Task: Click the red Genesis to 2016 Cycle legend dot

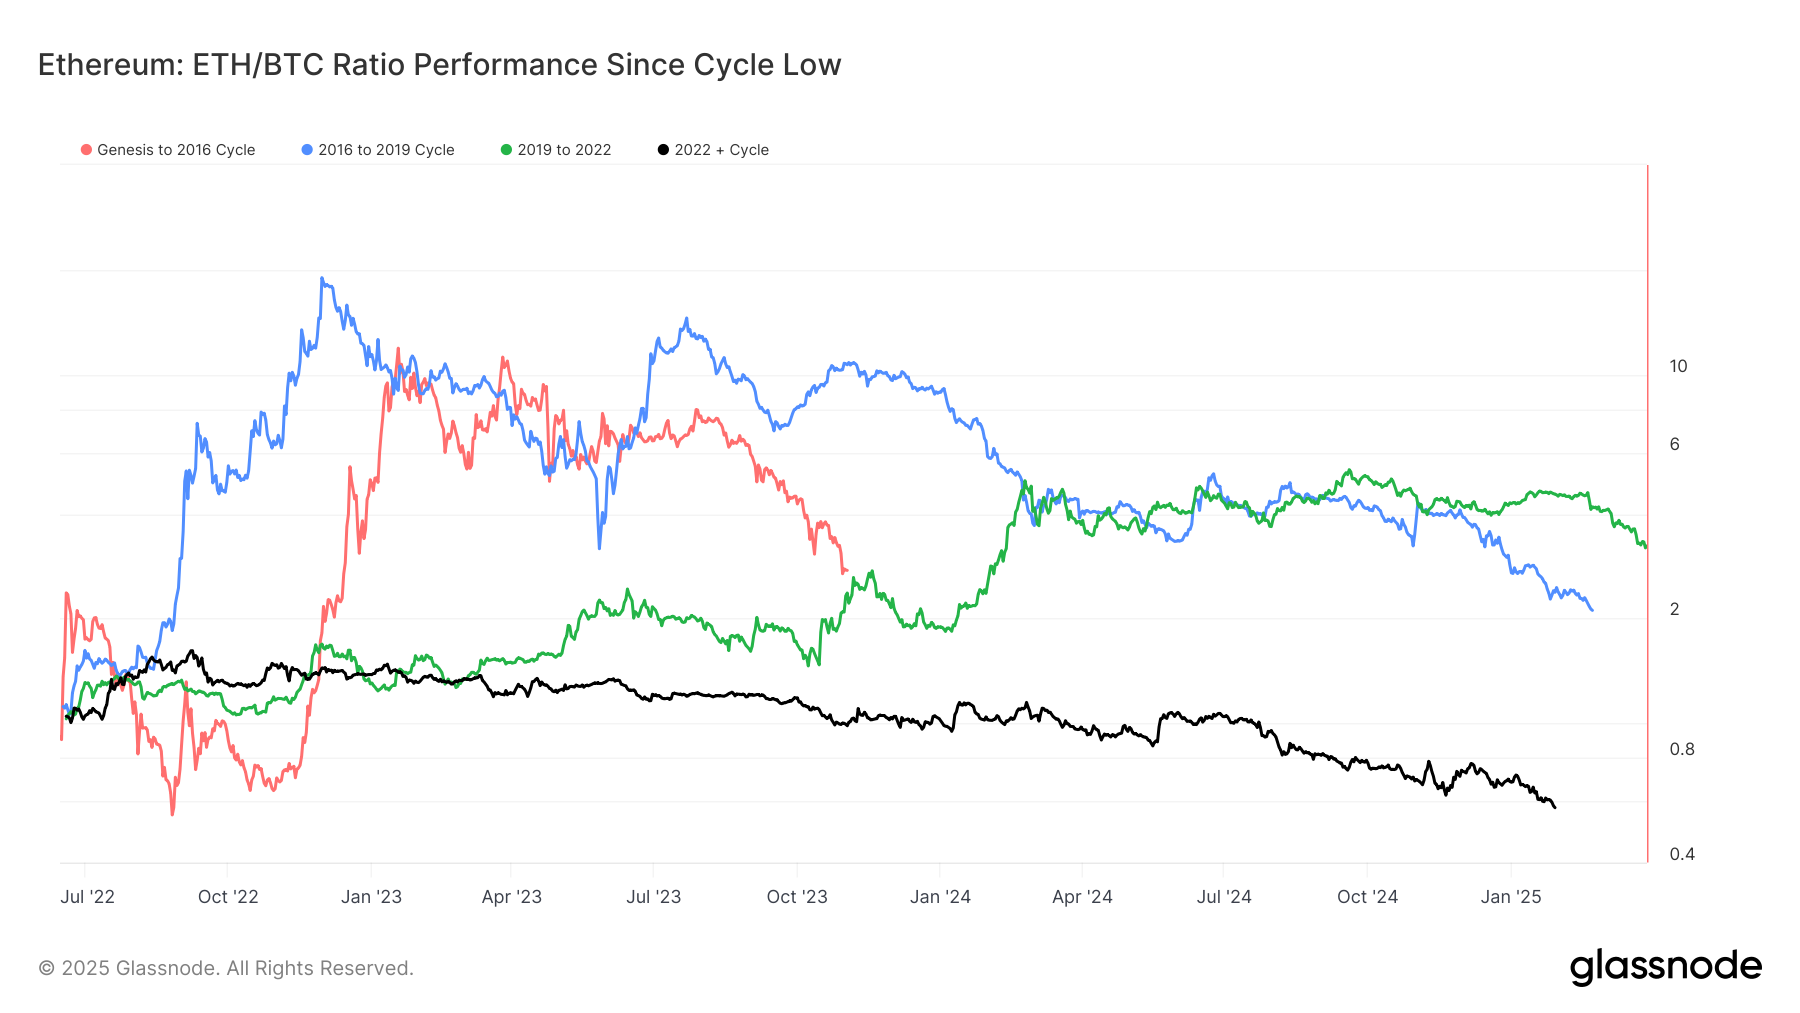Action: point(87,150)
